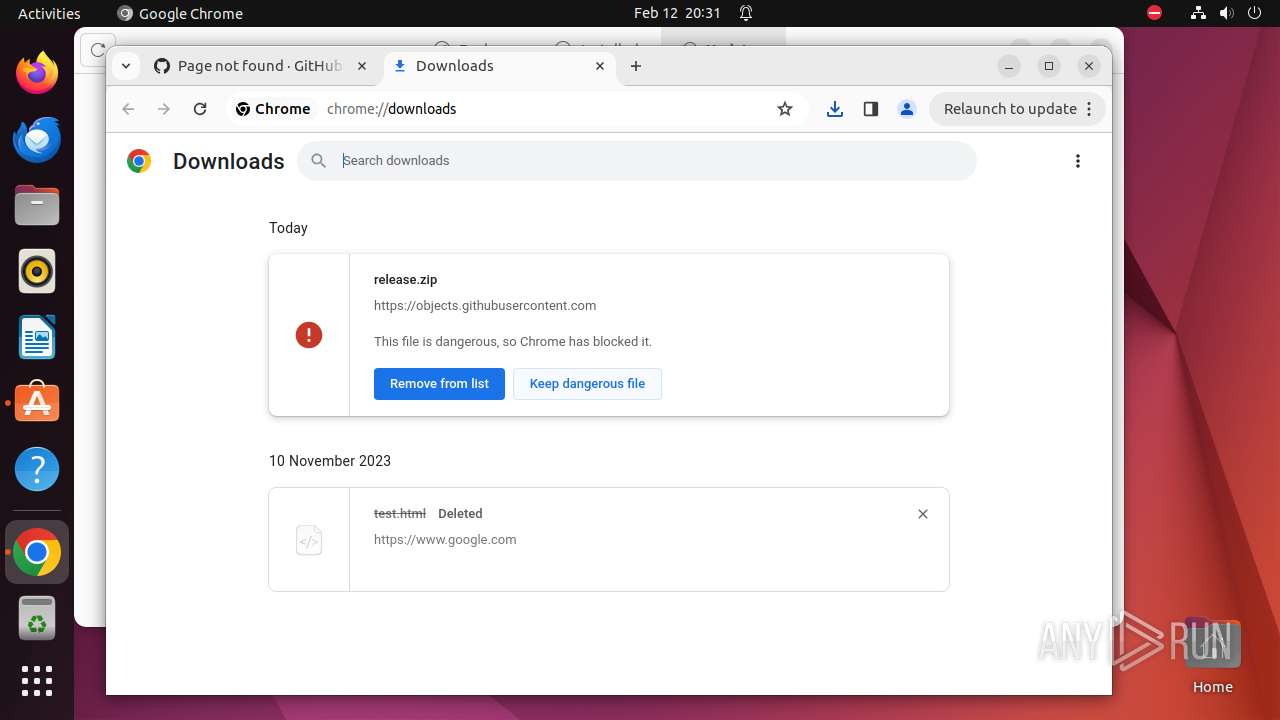Click the 10 November 2023 heading
This screenshot has width=1280, height=720.
(330, 461)
